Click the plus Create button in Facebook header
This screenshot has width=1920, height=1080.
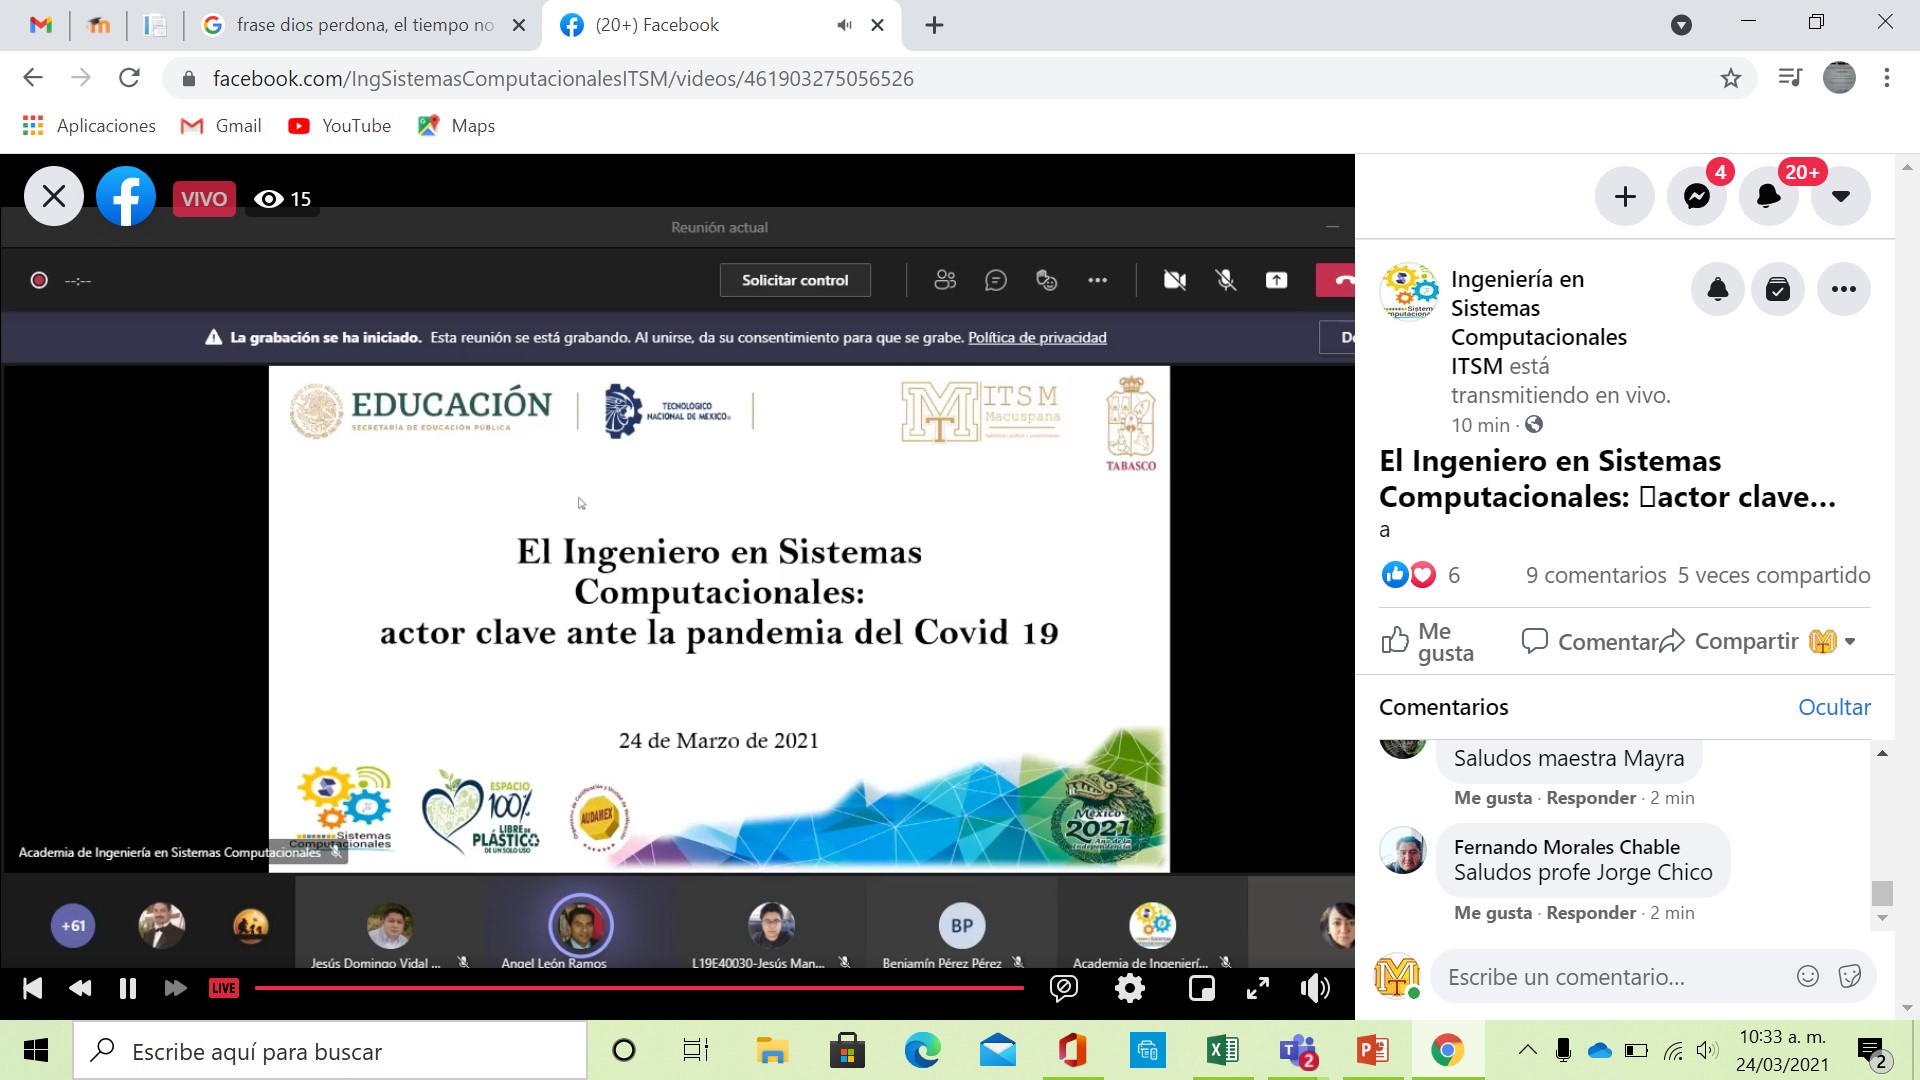pyautogui.click(x=1625, y=196)
